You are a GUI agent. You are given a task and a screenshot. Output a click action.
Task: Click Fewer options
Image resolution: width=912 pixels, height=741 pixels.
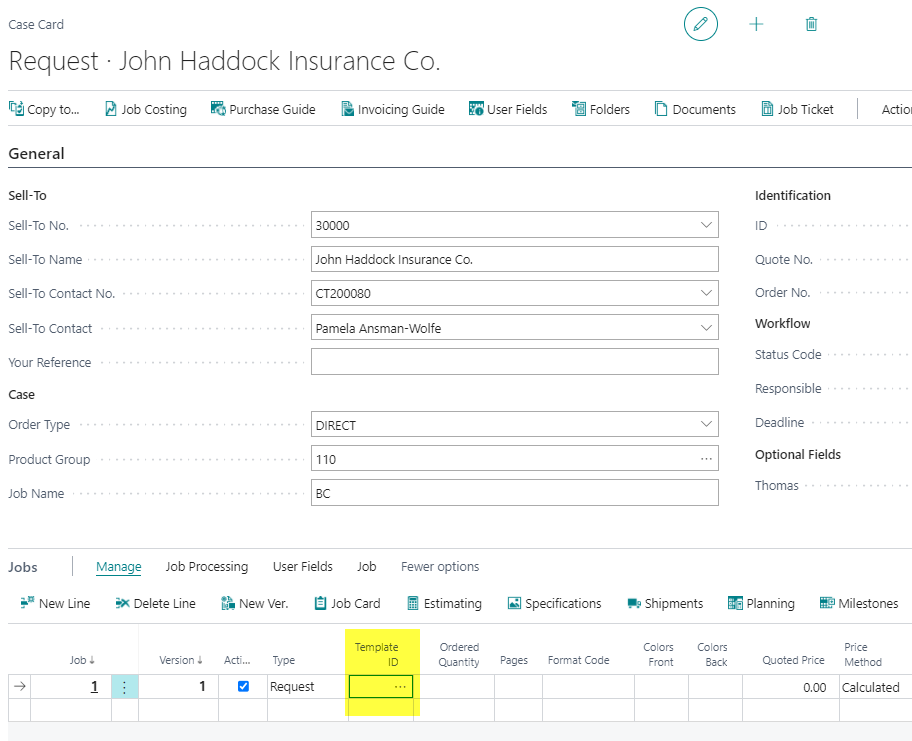click(440, 567)
